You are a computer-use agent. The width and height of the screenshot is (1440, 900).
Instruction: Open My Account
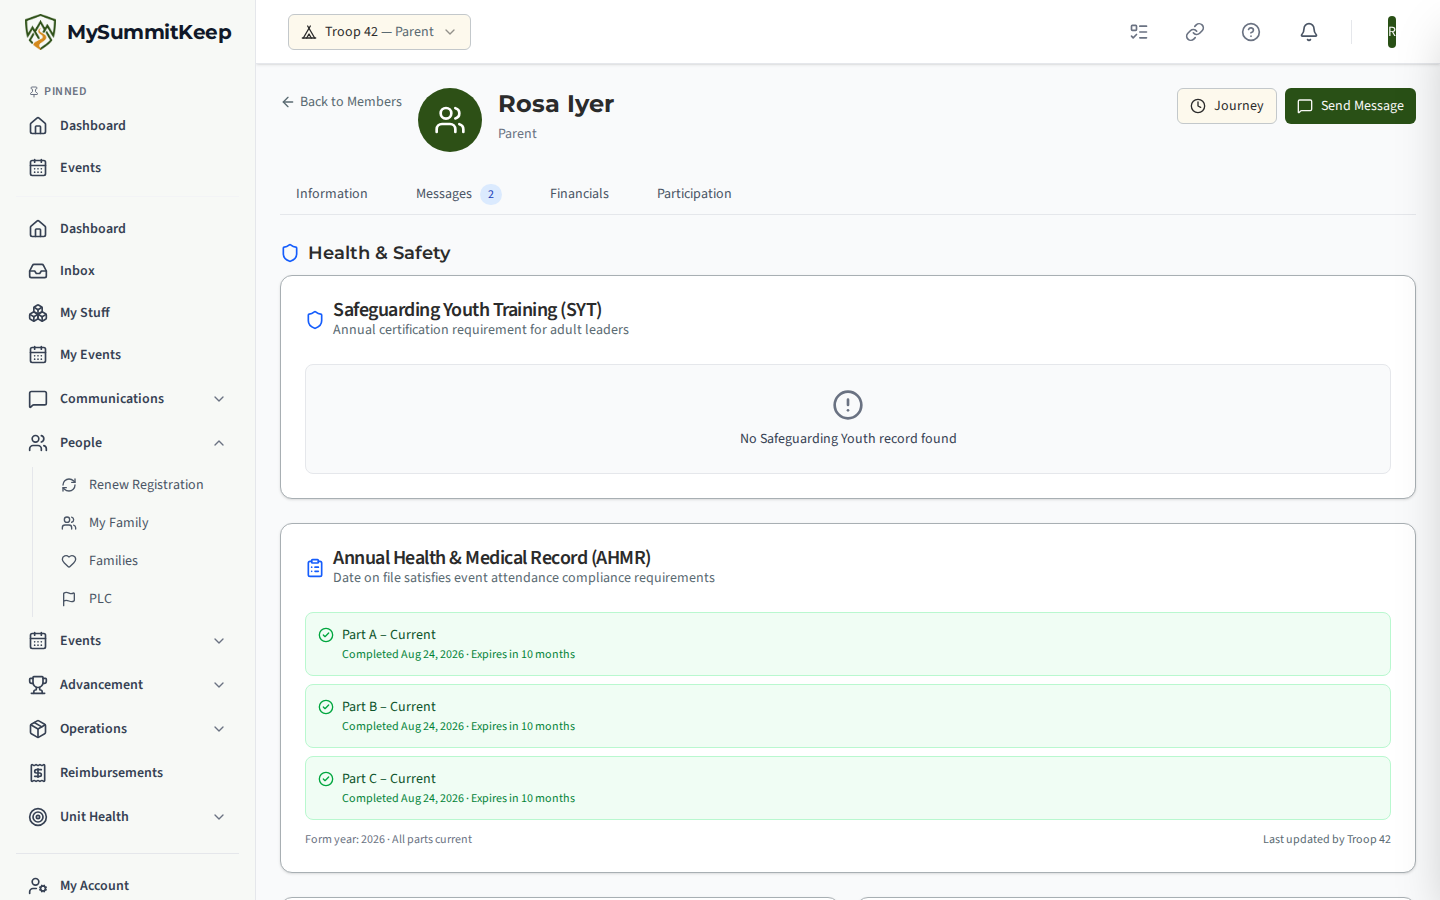point(128,885)
